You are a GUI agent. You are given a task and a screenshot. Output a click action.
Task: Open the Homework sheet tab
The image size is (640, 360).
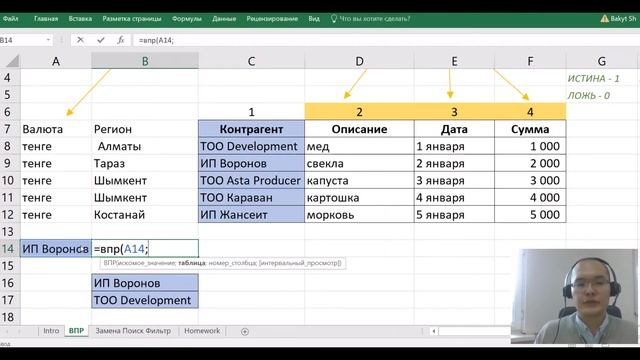coord(202,331)
